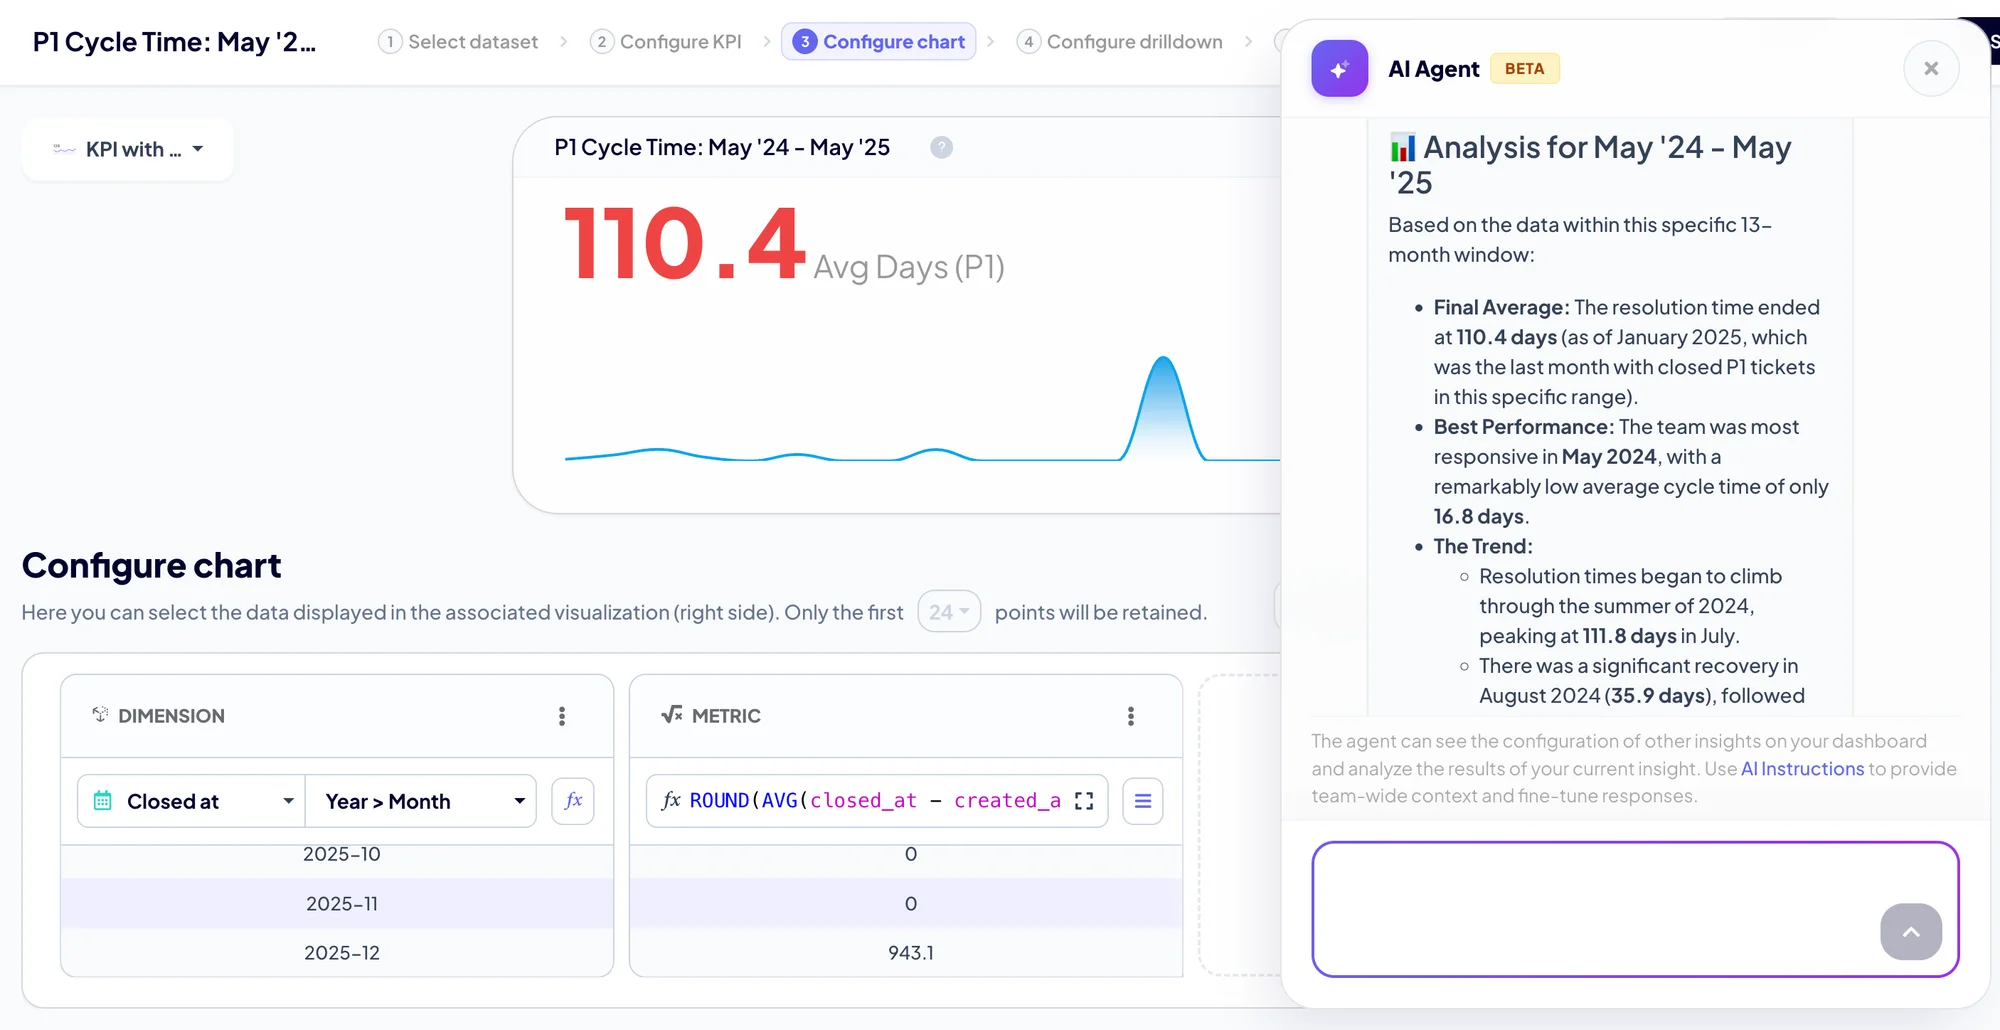Viewport: 2000px width, 1030px height.
Task: Click the BETA badge
Action: pos(1524,68)
